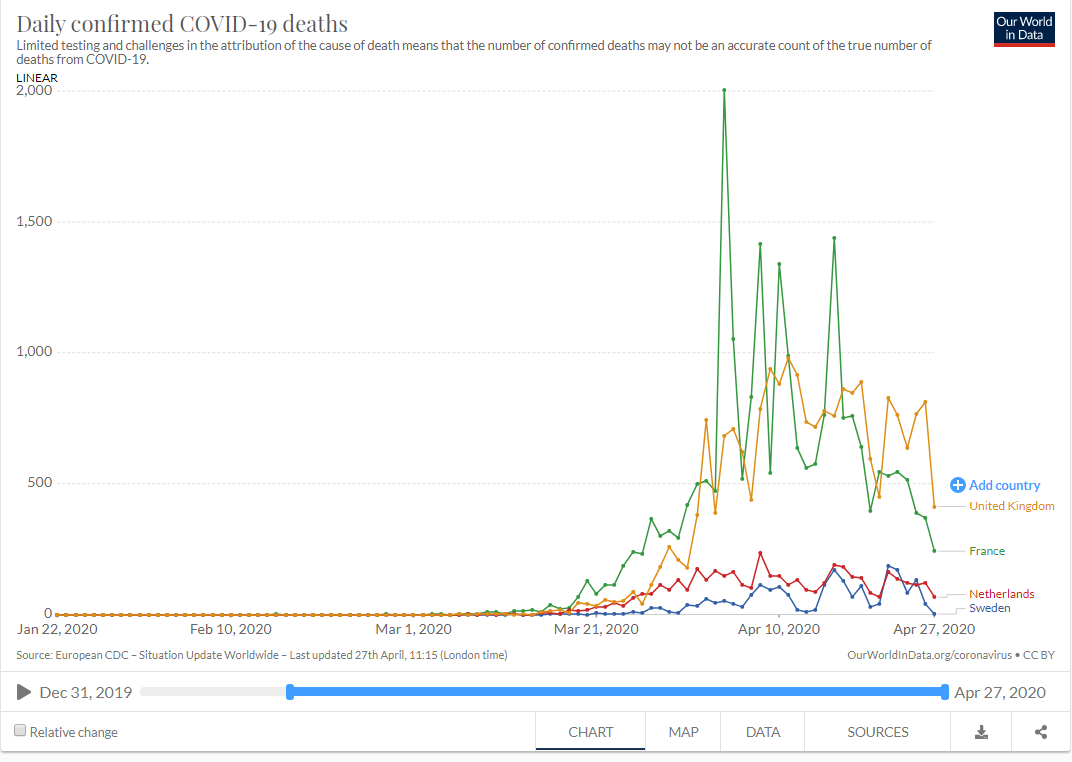Open the SOURCES tab
Screen dimensions: 1072x762
click(x=878, y=732)
